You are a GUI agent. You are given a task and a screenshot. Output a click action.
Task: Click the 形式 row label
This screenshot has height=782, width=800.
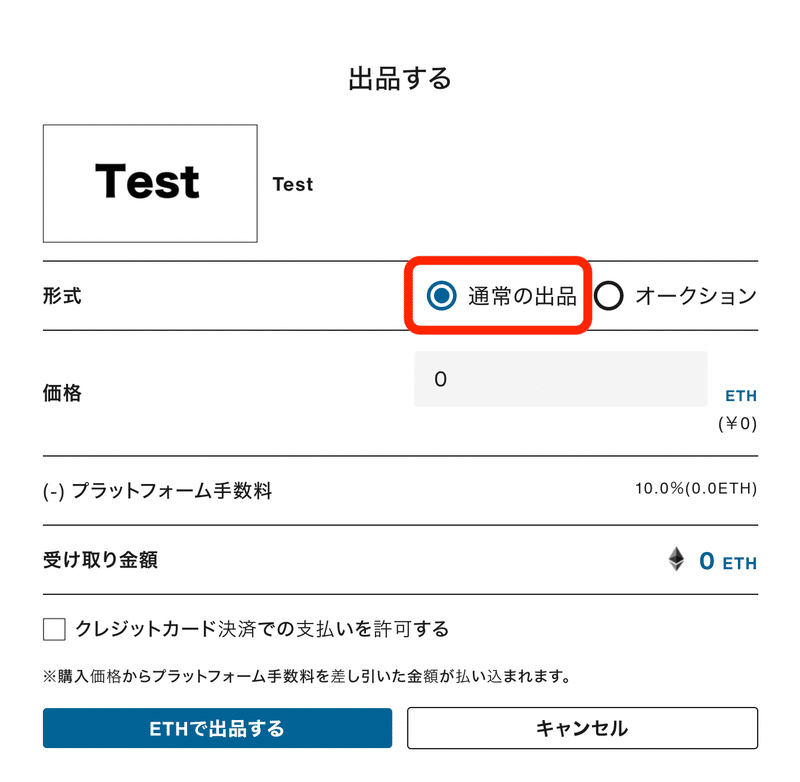(62, 296)
